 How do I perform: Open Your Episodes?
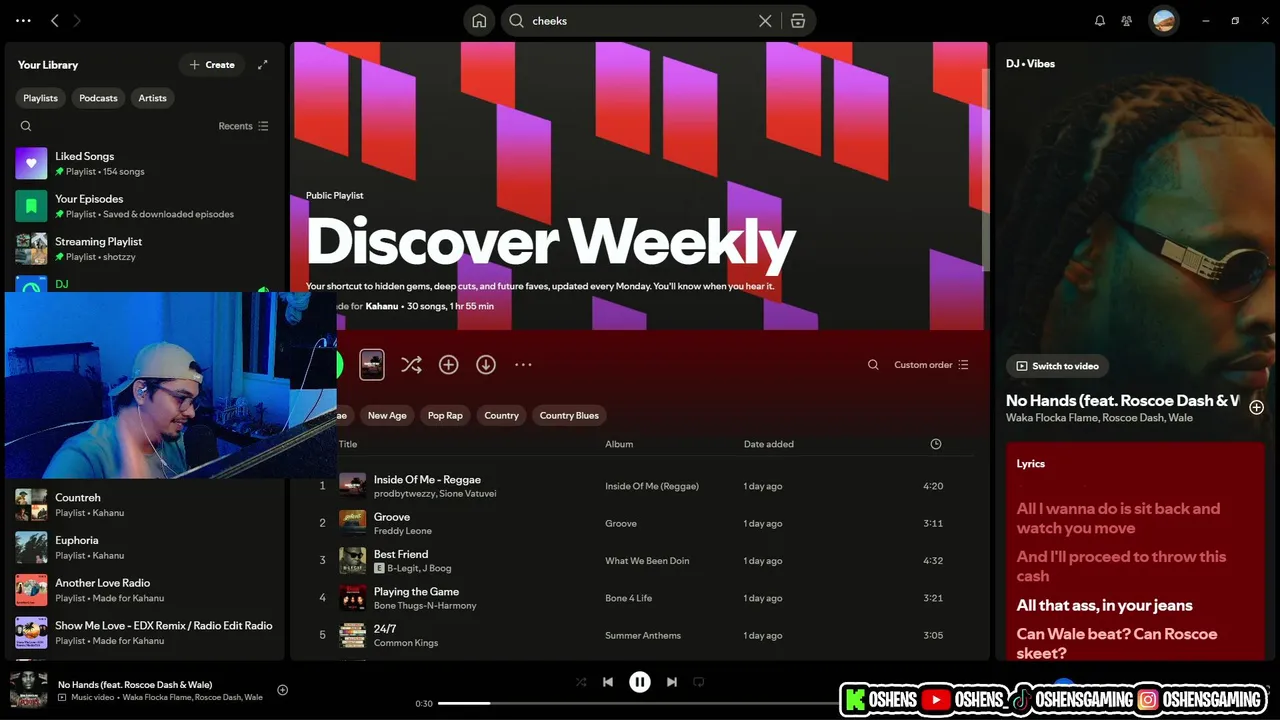coord(145,206)
